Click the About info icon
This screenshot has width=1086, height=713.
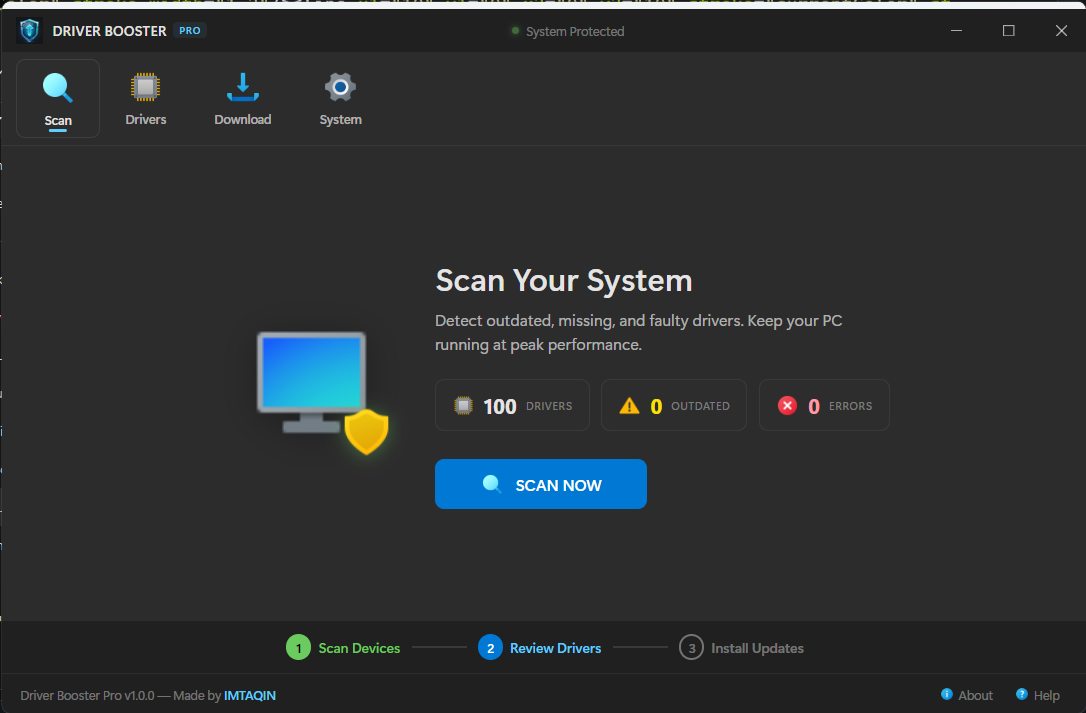point(947,694)
